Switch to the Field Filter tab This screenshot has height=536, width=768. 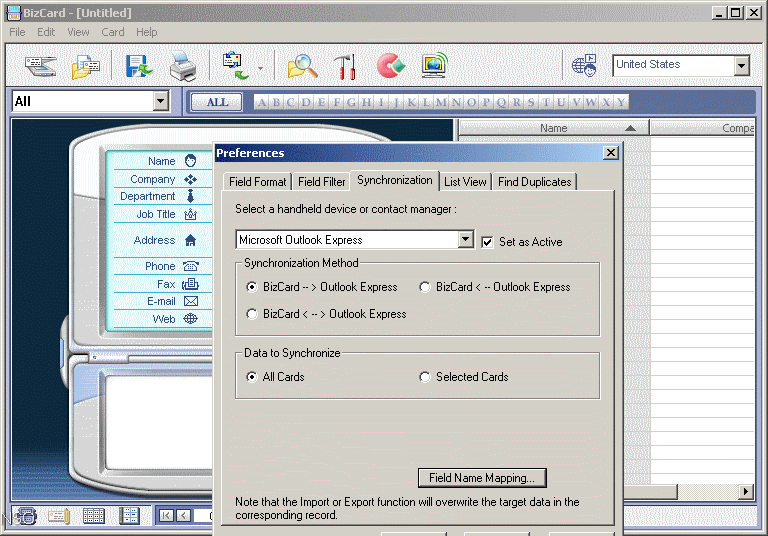(x=322, y=182)
